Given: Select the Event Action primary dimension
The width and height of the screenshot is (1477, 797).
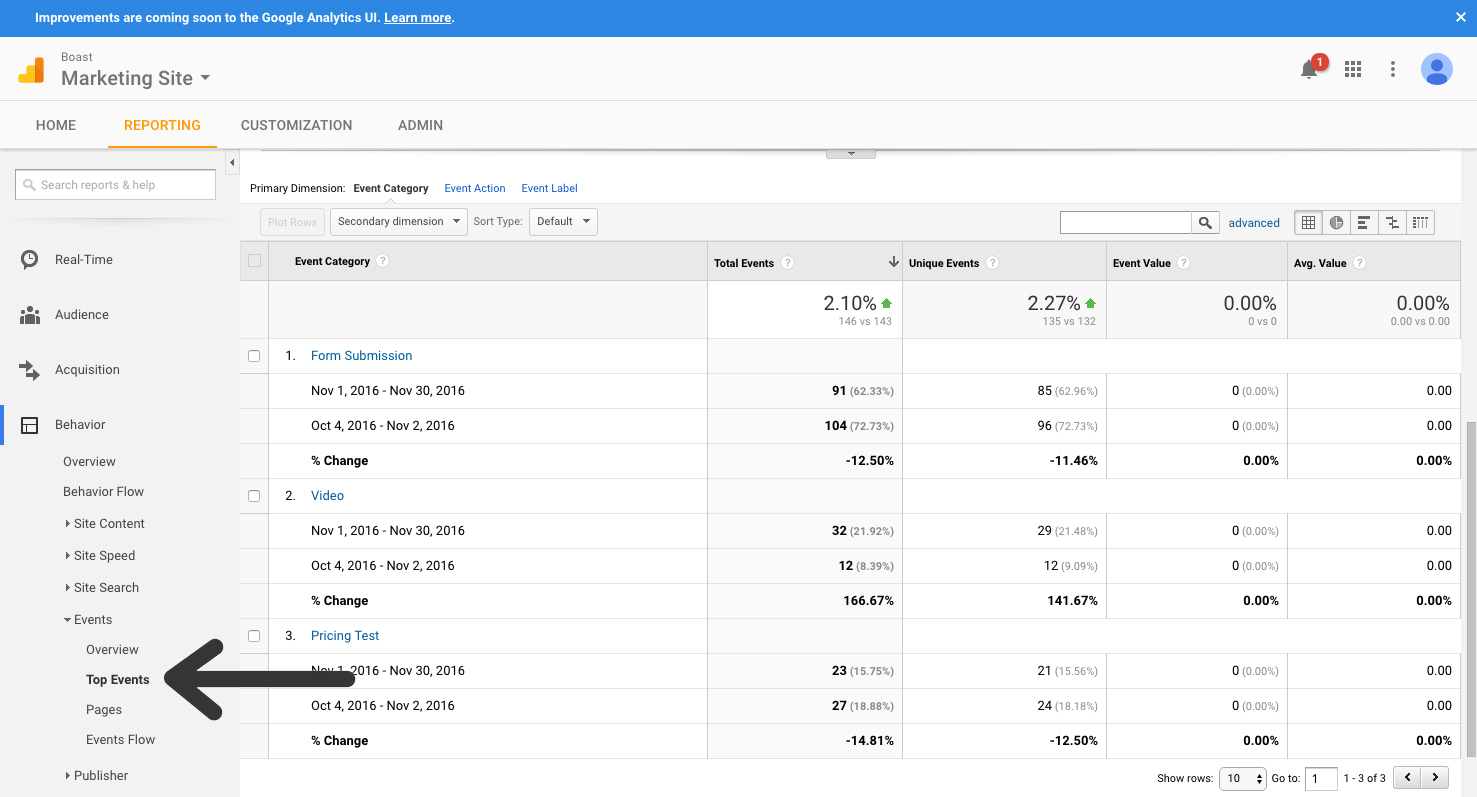Looking at the screenshot, I should pyautogui.click(x=474, y=188).
